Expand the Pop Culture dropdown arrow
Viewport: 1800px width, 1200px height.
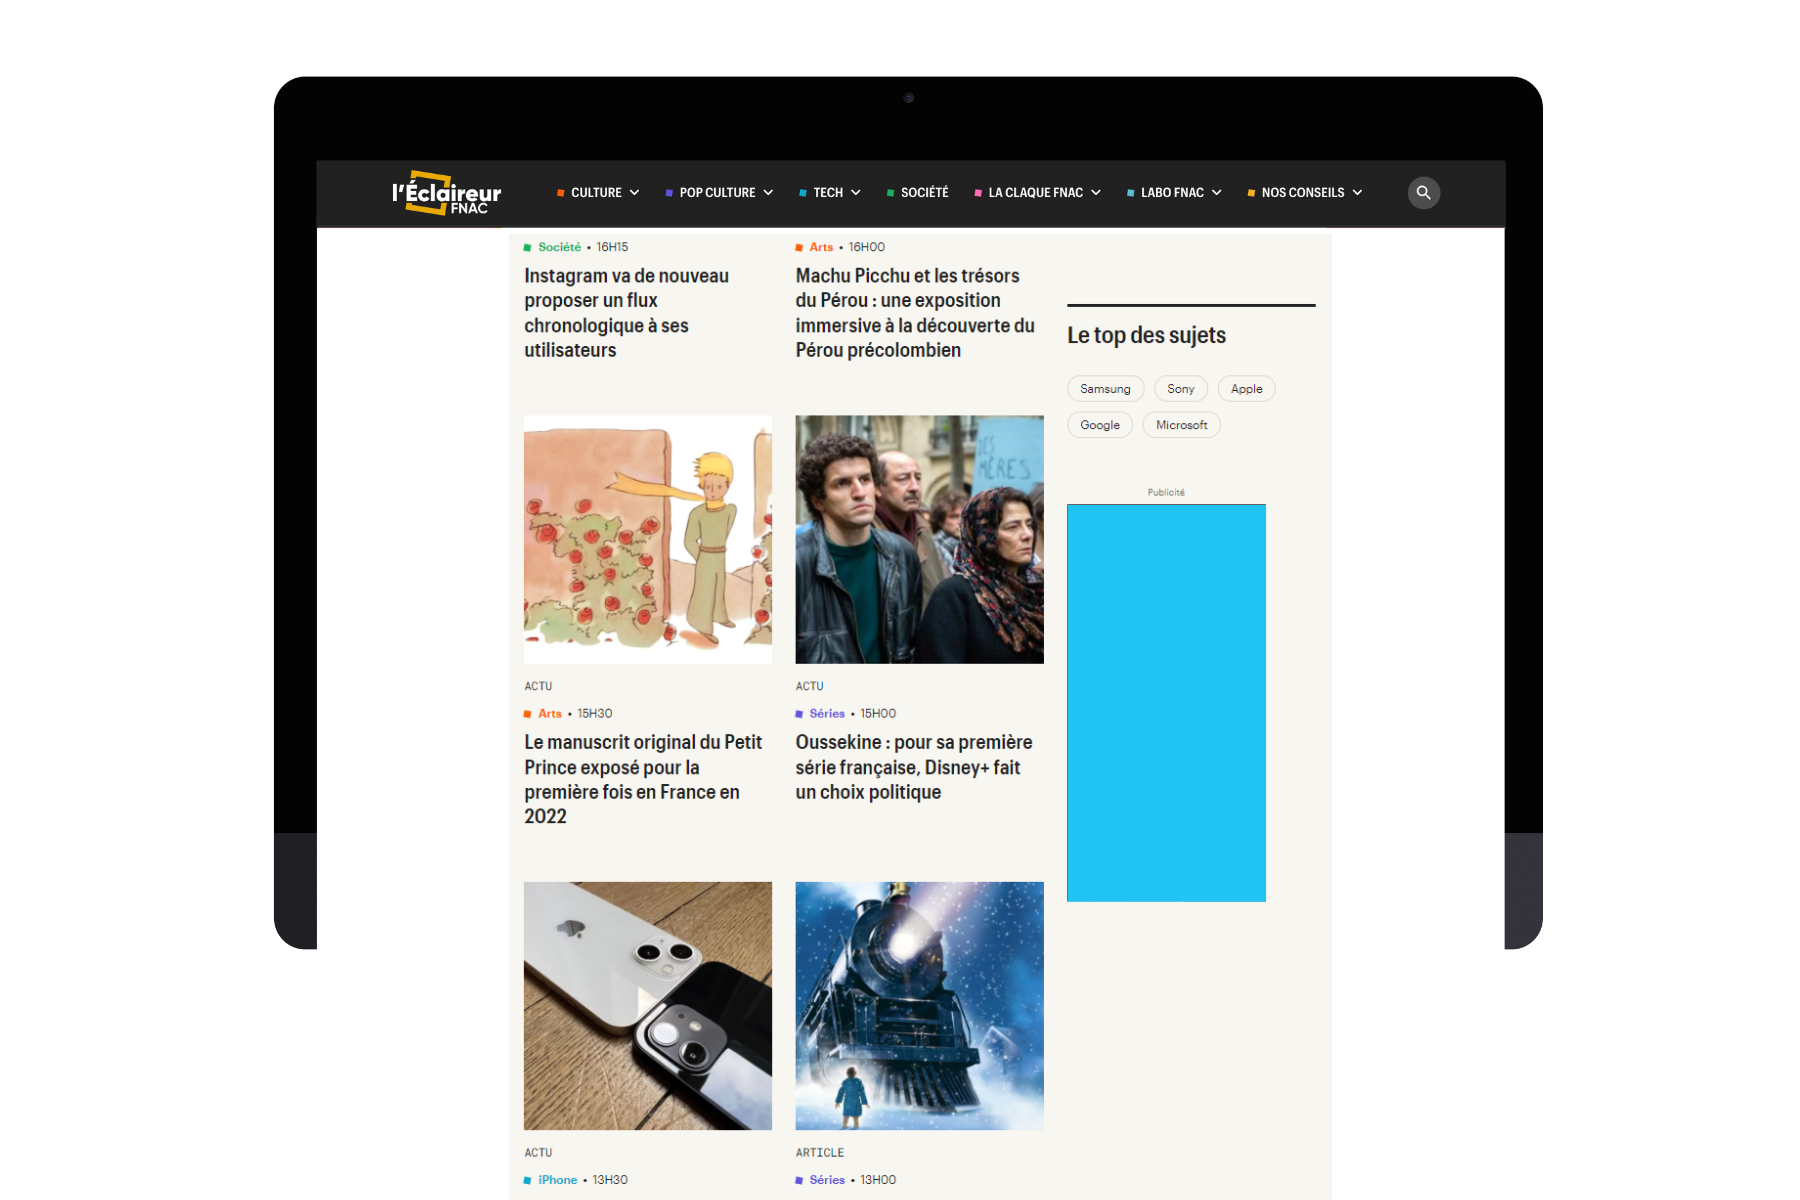(768, 193)
